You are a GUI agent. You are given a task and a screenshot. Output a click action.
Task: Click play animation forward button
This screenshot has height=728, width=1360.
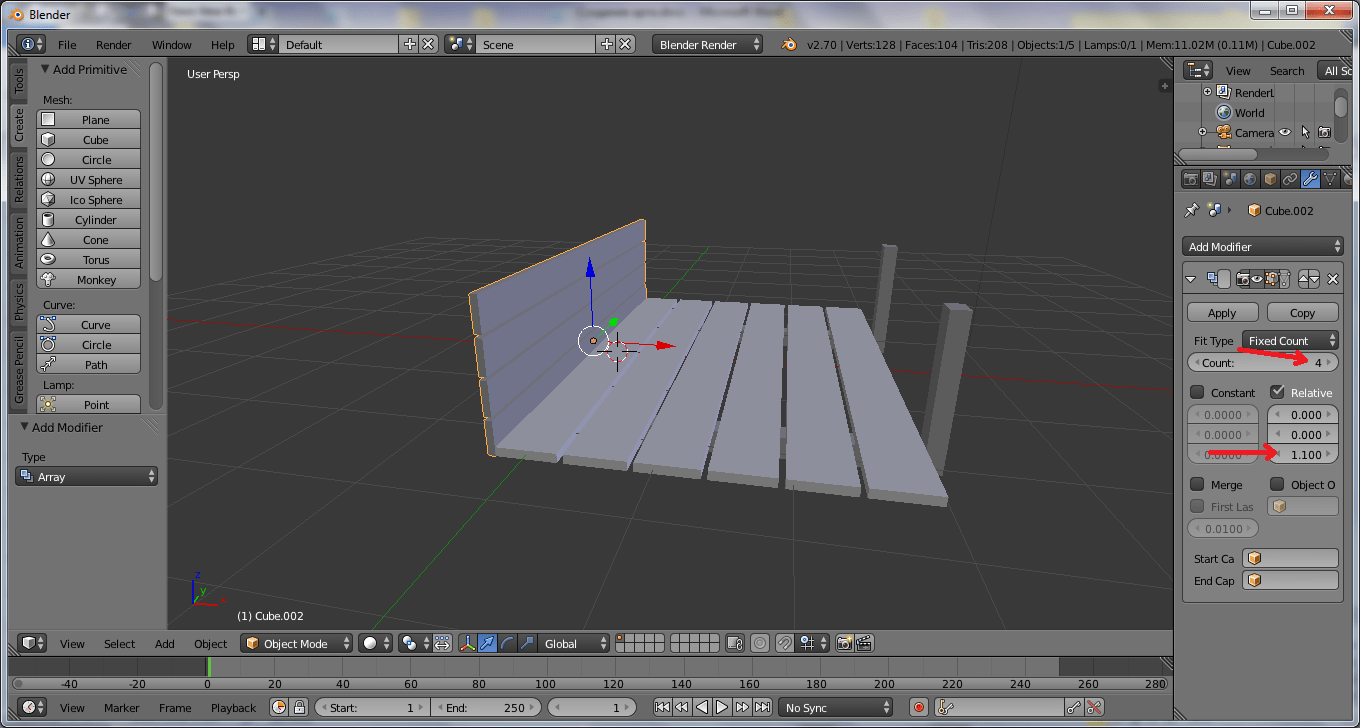[721, 707]
